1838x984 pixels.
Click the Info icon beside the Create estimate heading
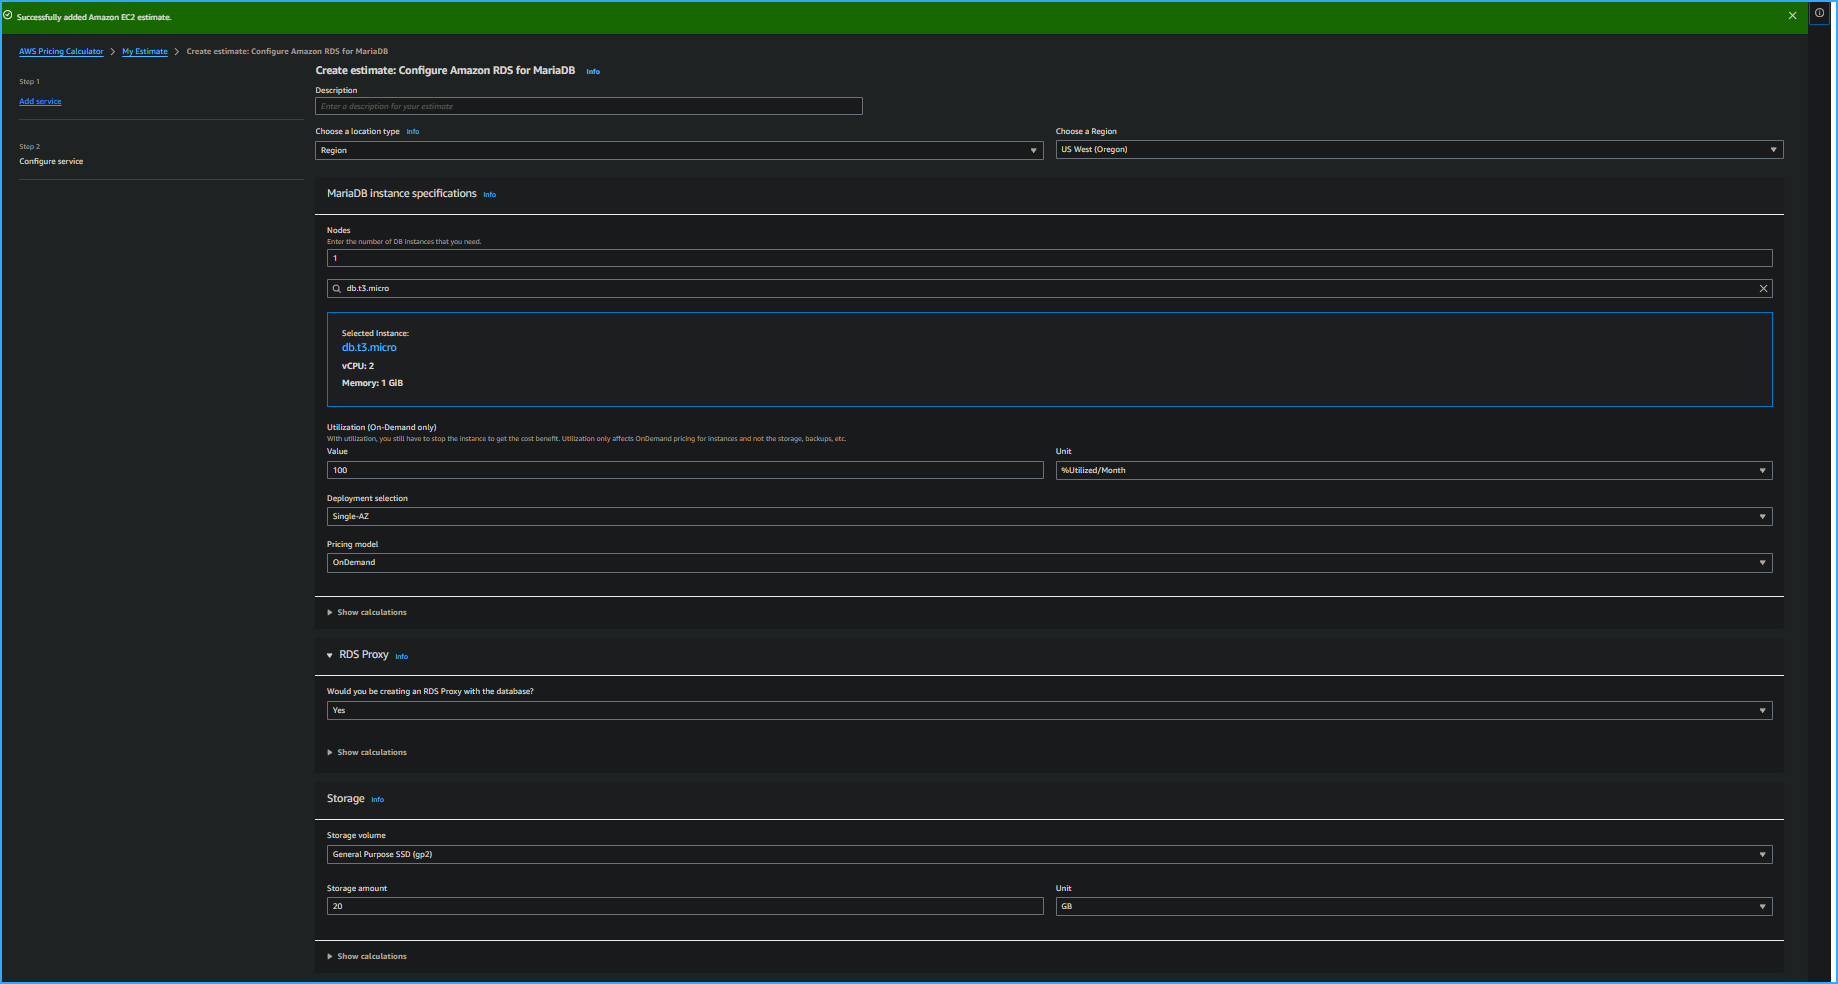click(593, 71)
